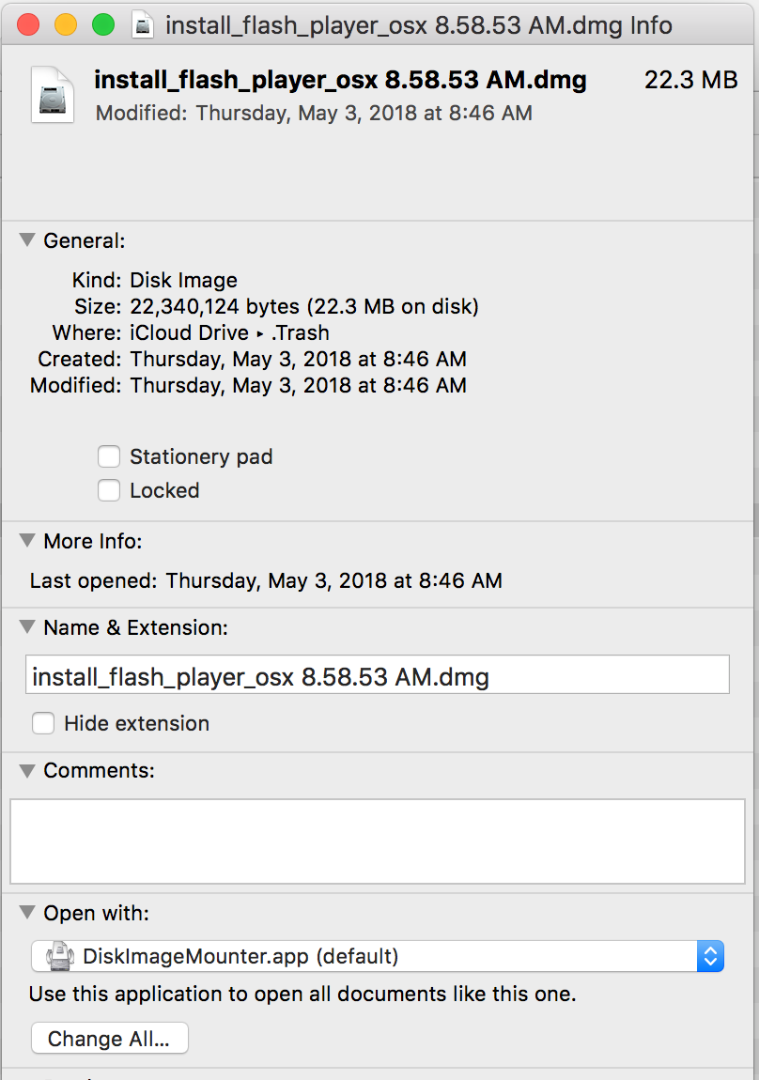759x1080 pixels.
Task: Click the Modified date under header file name
Action: (314, 113)
